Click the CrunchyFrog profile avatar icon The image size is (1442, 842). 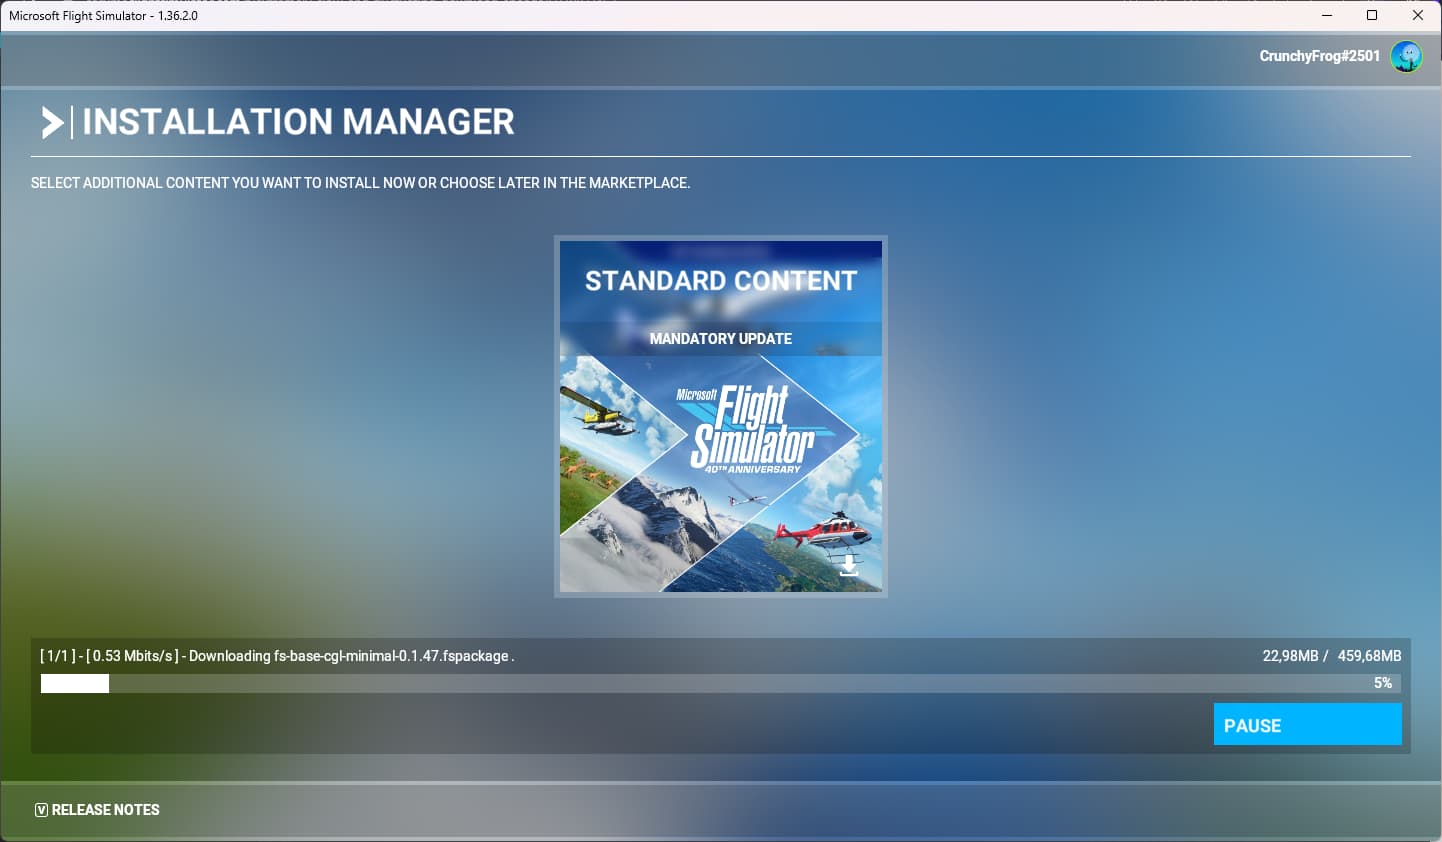point(1406,56)
